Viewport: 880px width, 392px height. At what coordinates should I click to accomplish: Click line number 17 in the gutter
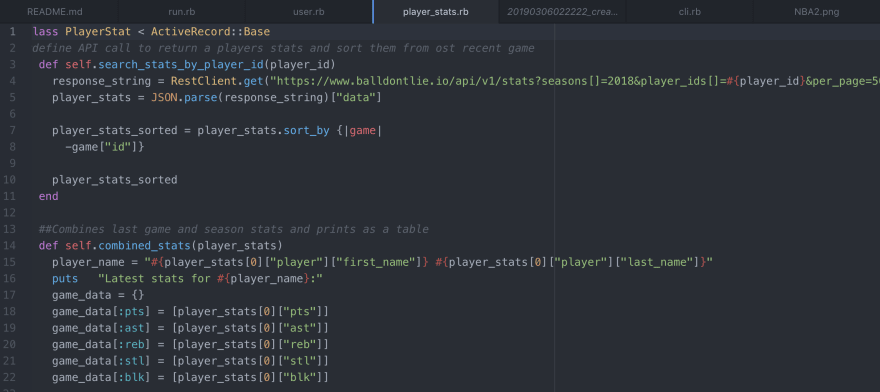pos(10,295)
